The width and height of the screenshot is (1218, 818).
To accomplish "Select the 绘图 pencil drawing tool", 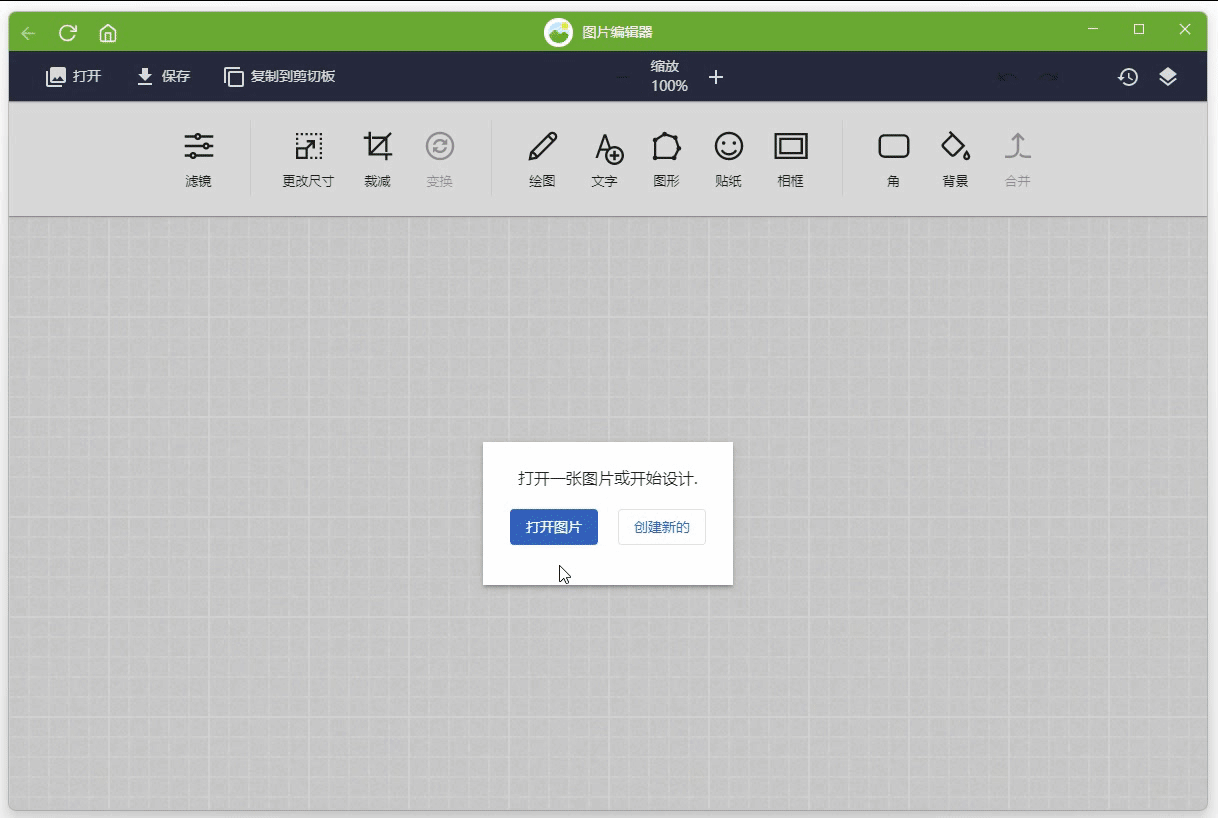I will (x=542, y=158).
